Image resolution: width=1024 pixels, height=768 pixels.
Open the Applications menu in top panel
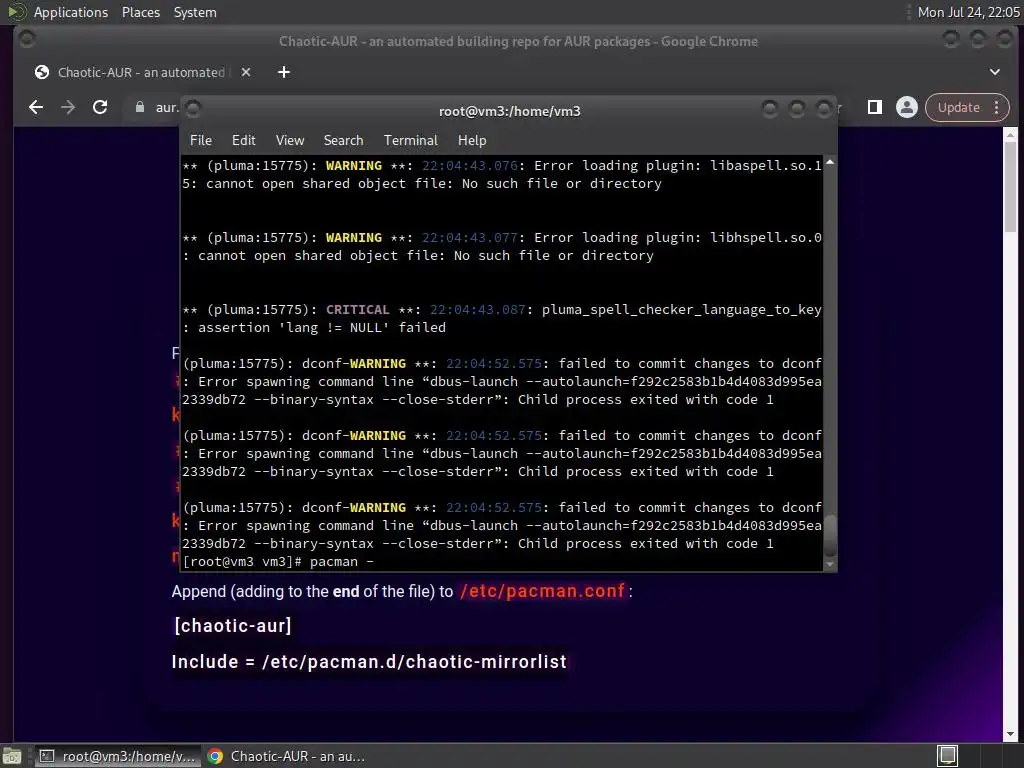click(x=71, y=12)
